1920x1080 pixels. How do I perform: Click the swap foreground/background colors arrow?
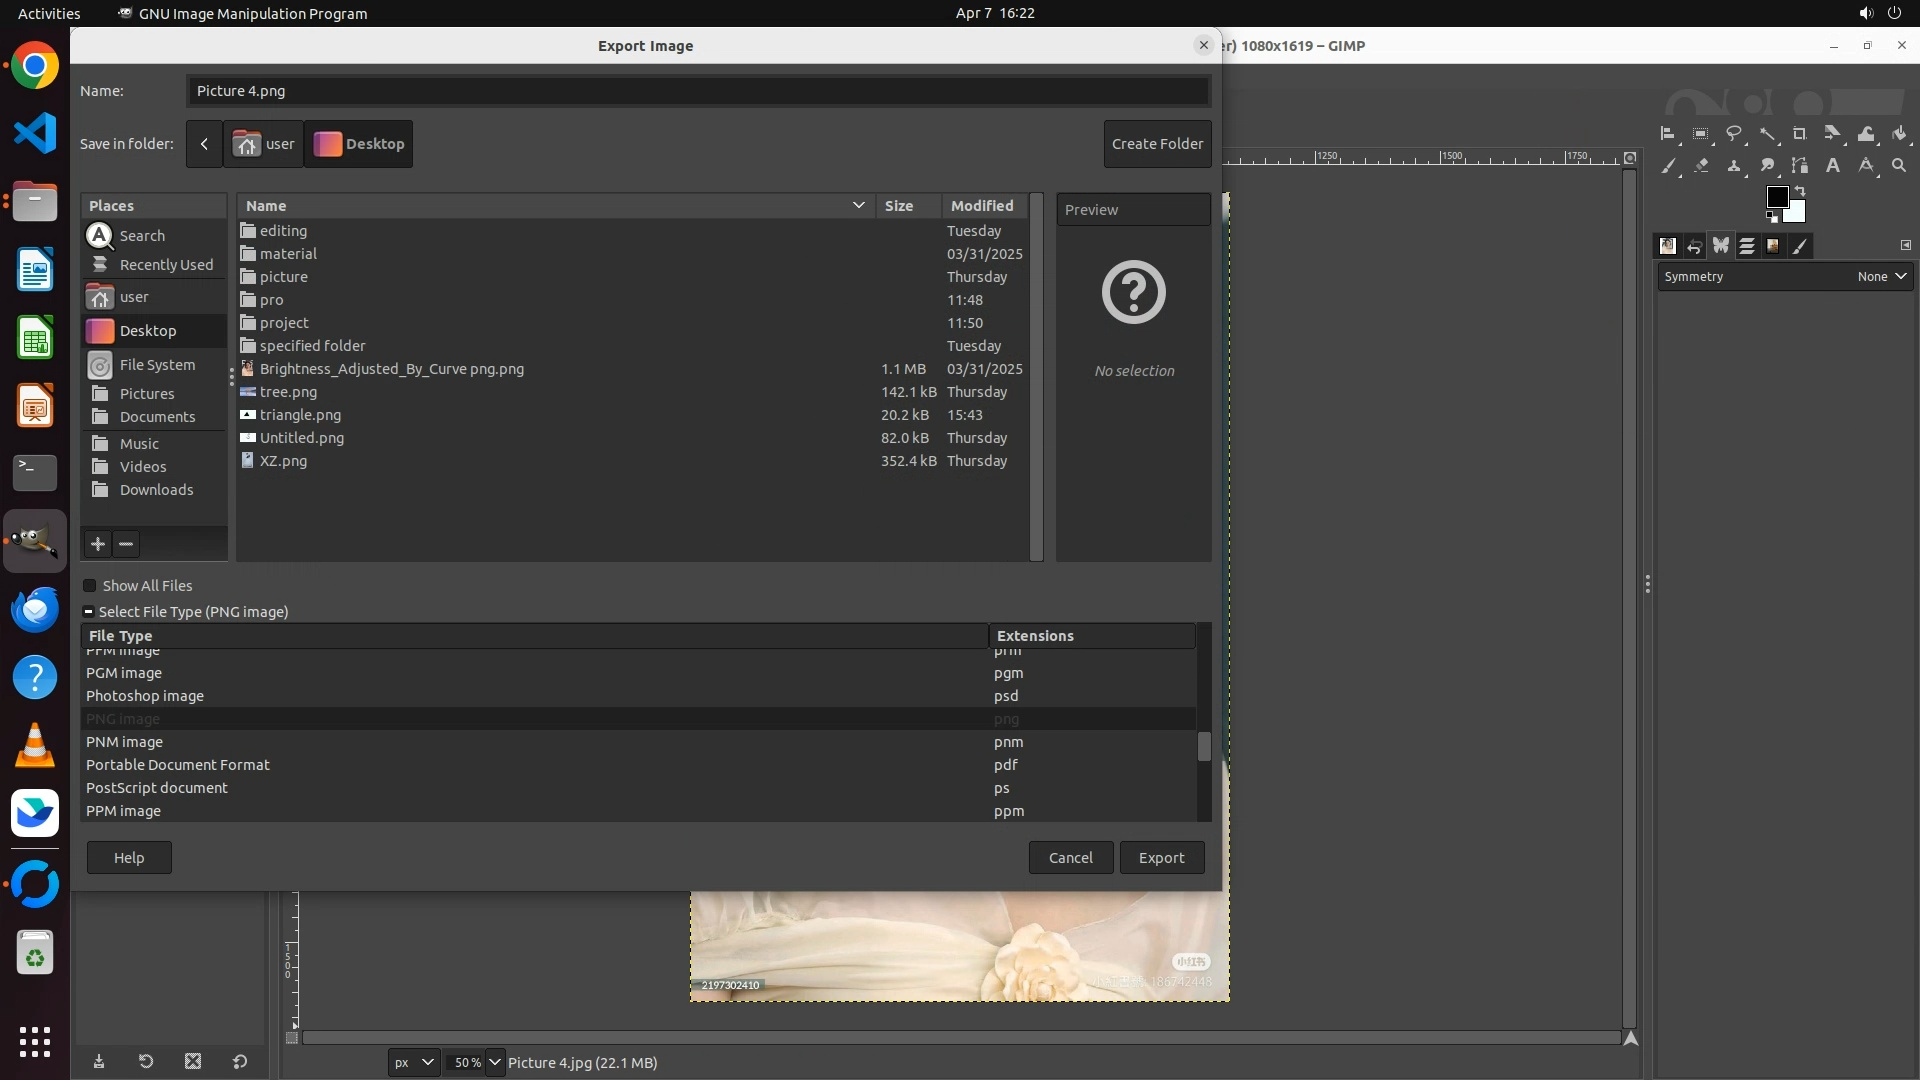1800,191
